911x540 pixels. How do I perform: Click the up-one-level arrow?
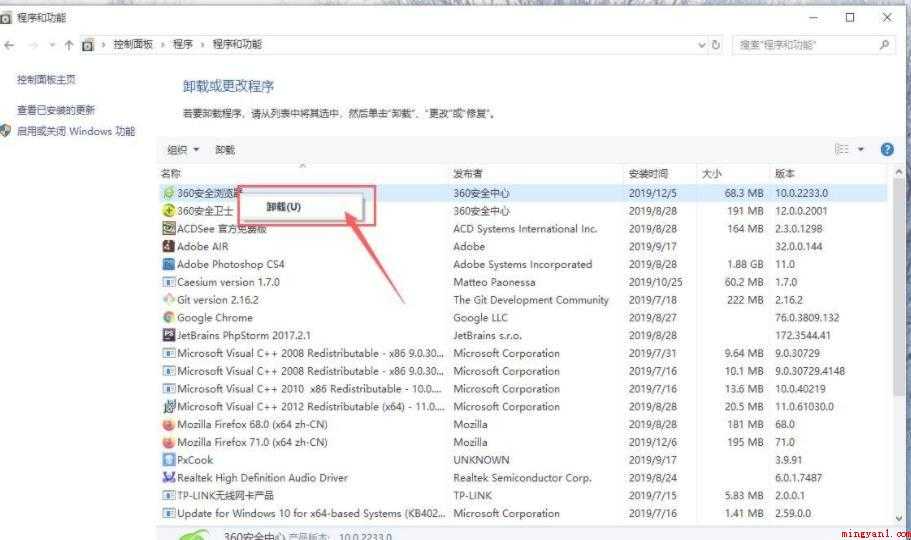pyautogui.click(x=69, y=45)
